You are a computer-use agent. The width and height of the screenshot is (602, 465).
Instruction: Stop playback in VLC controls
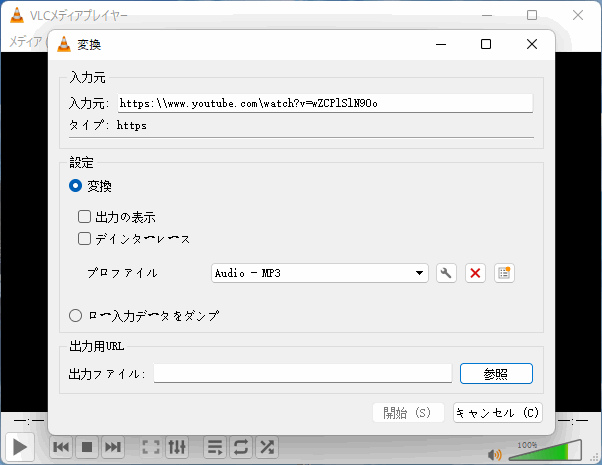pos(87,447)
